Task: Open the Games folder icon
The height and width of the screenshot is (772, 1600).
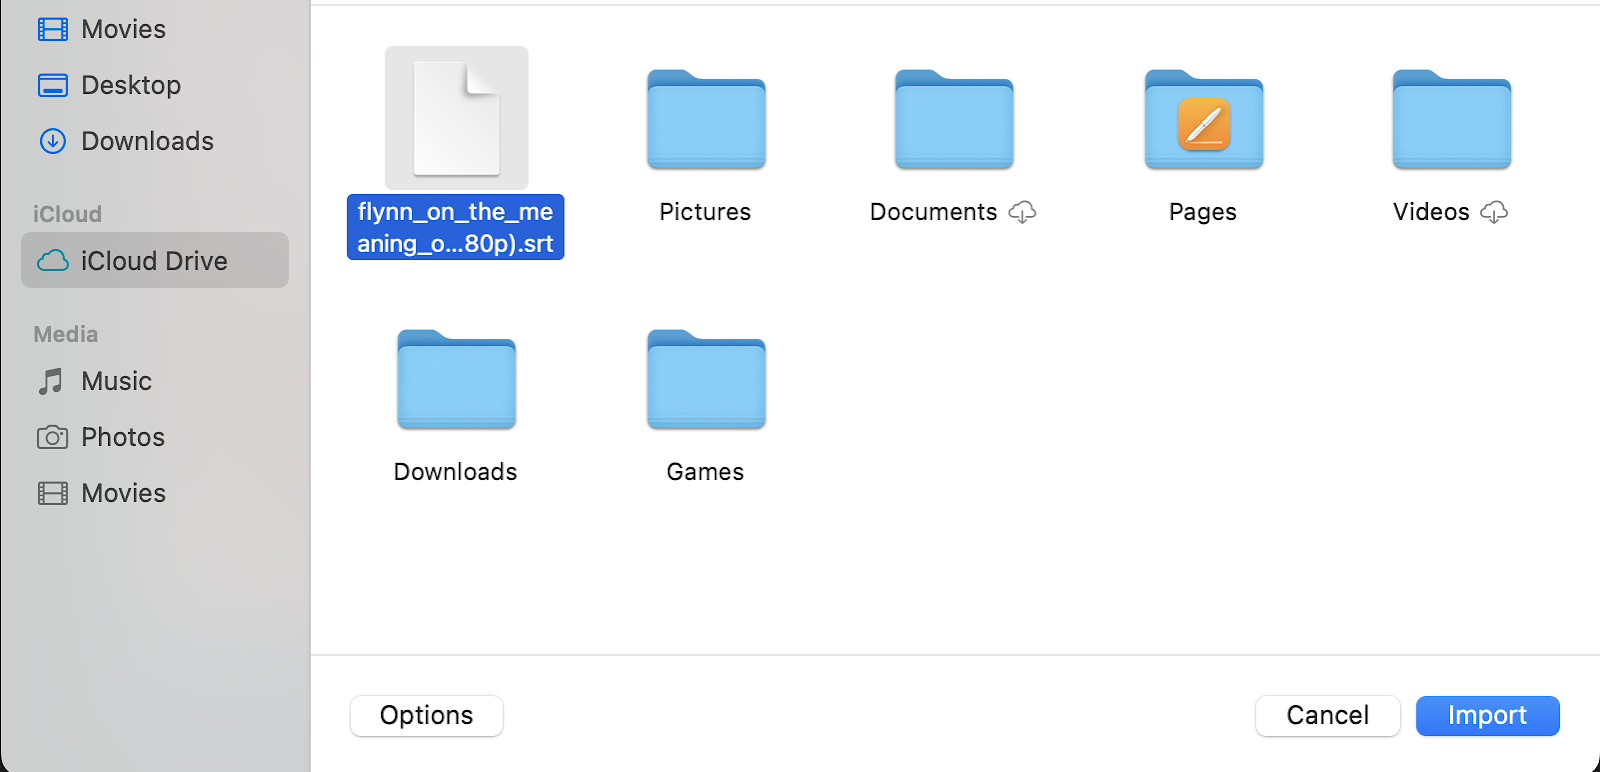Action: click(x=706, y=379)
